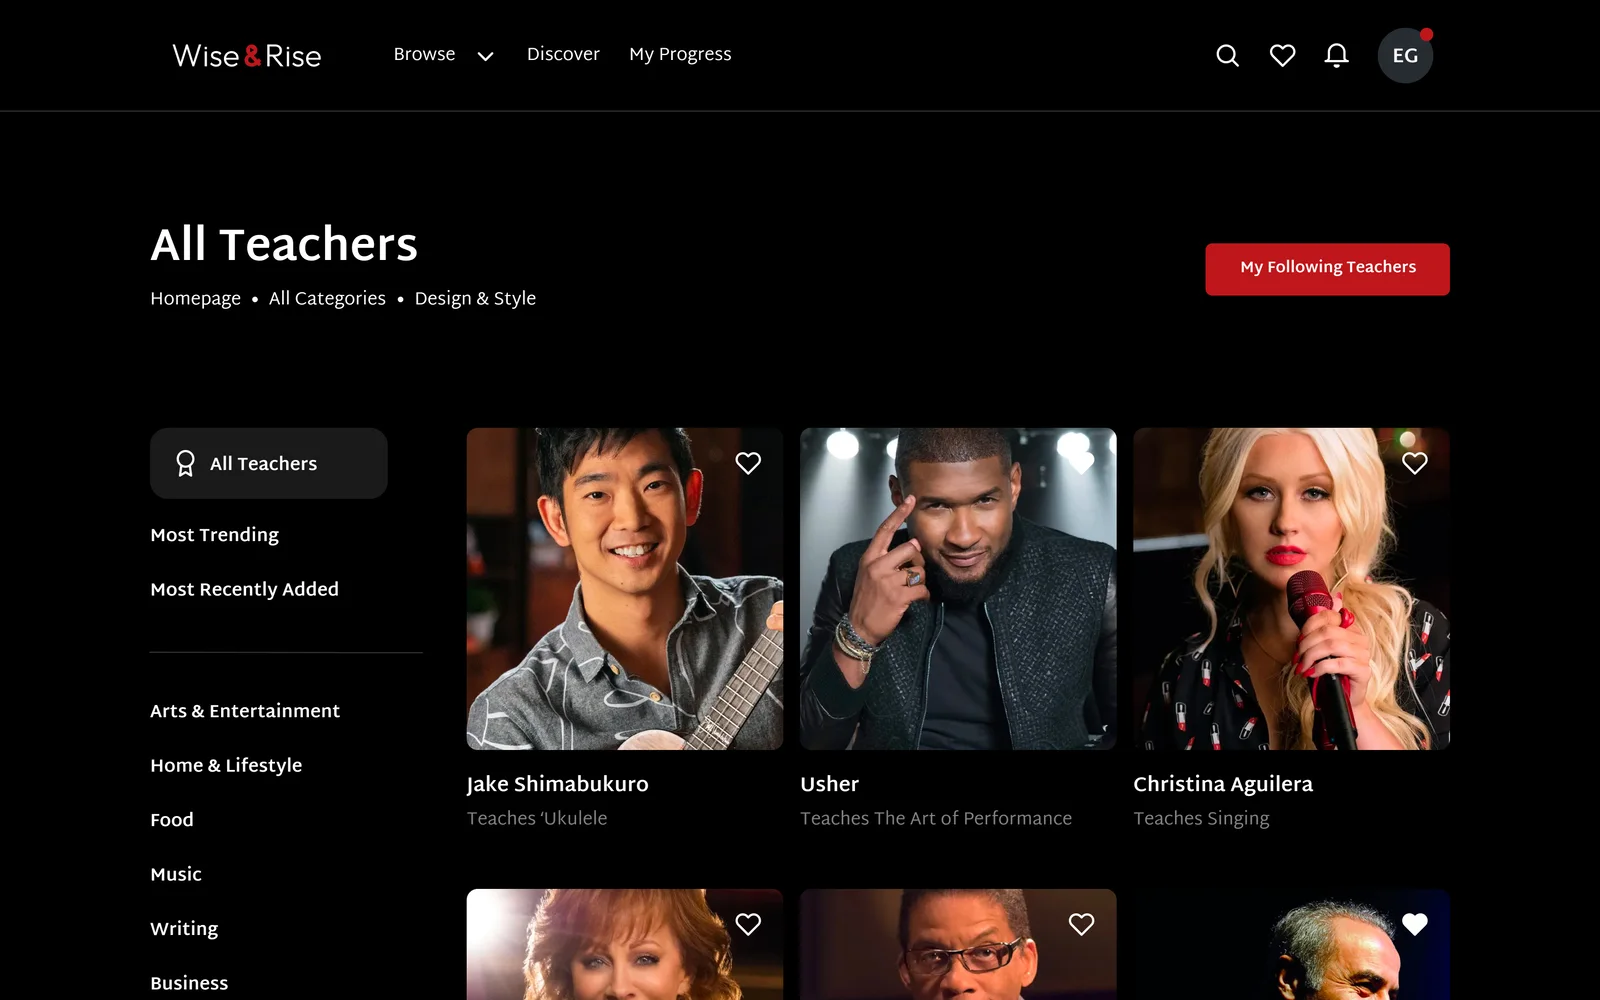The width and height of the screenshot is (1600, 1000).
Task: Click 'Teaches The Art of Performance' text
Action: pyautogui.click(x=936, y=818)
